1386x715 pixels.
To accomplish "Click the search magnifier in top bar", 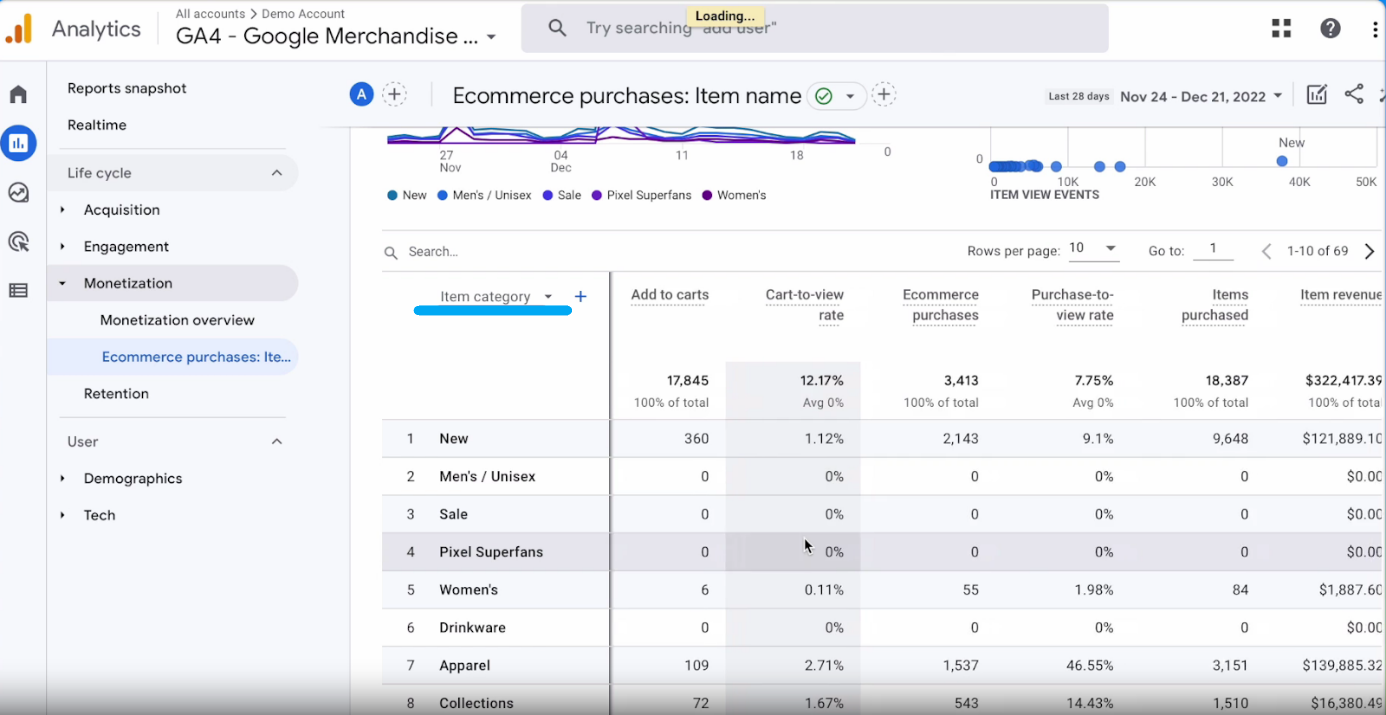I will point(557,28).
